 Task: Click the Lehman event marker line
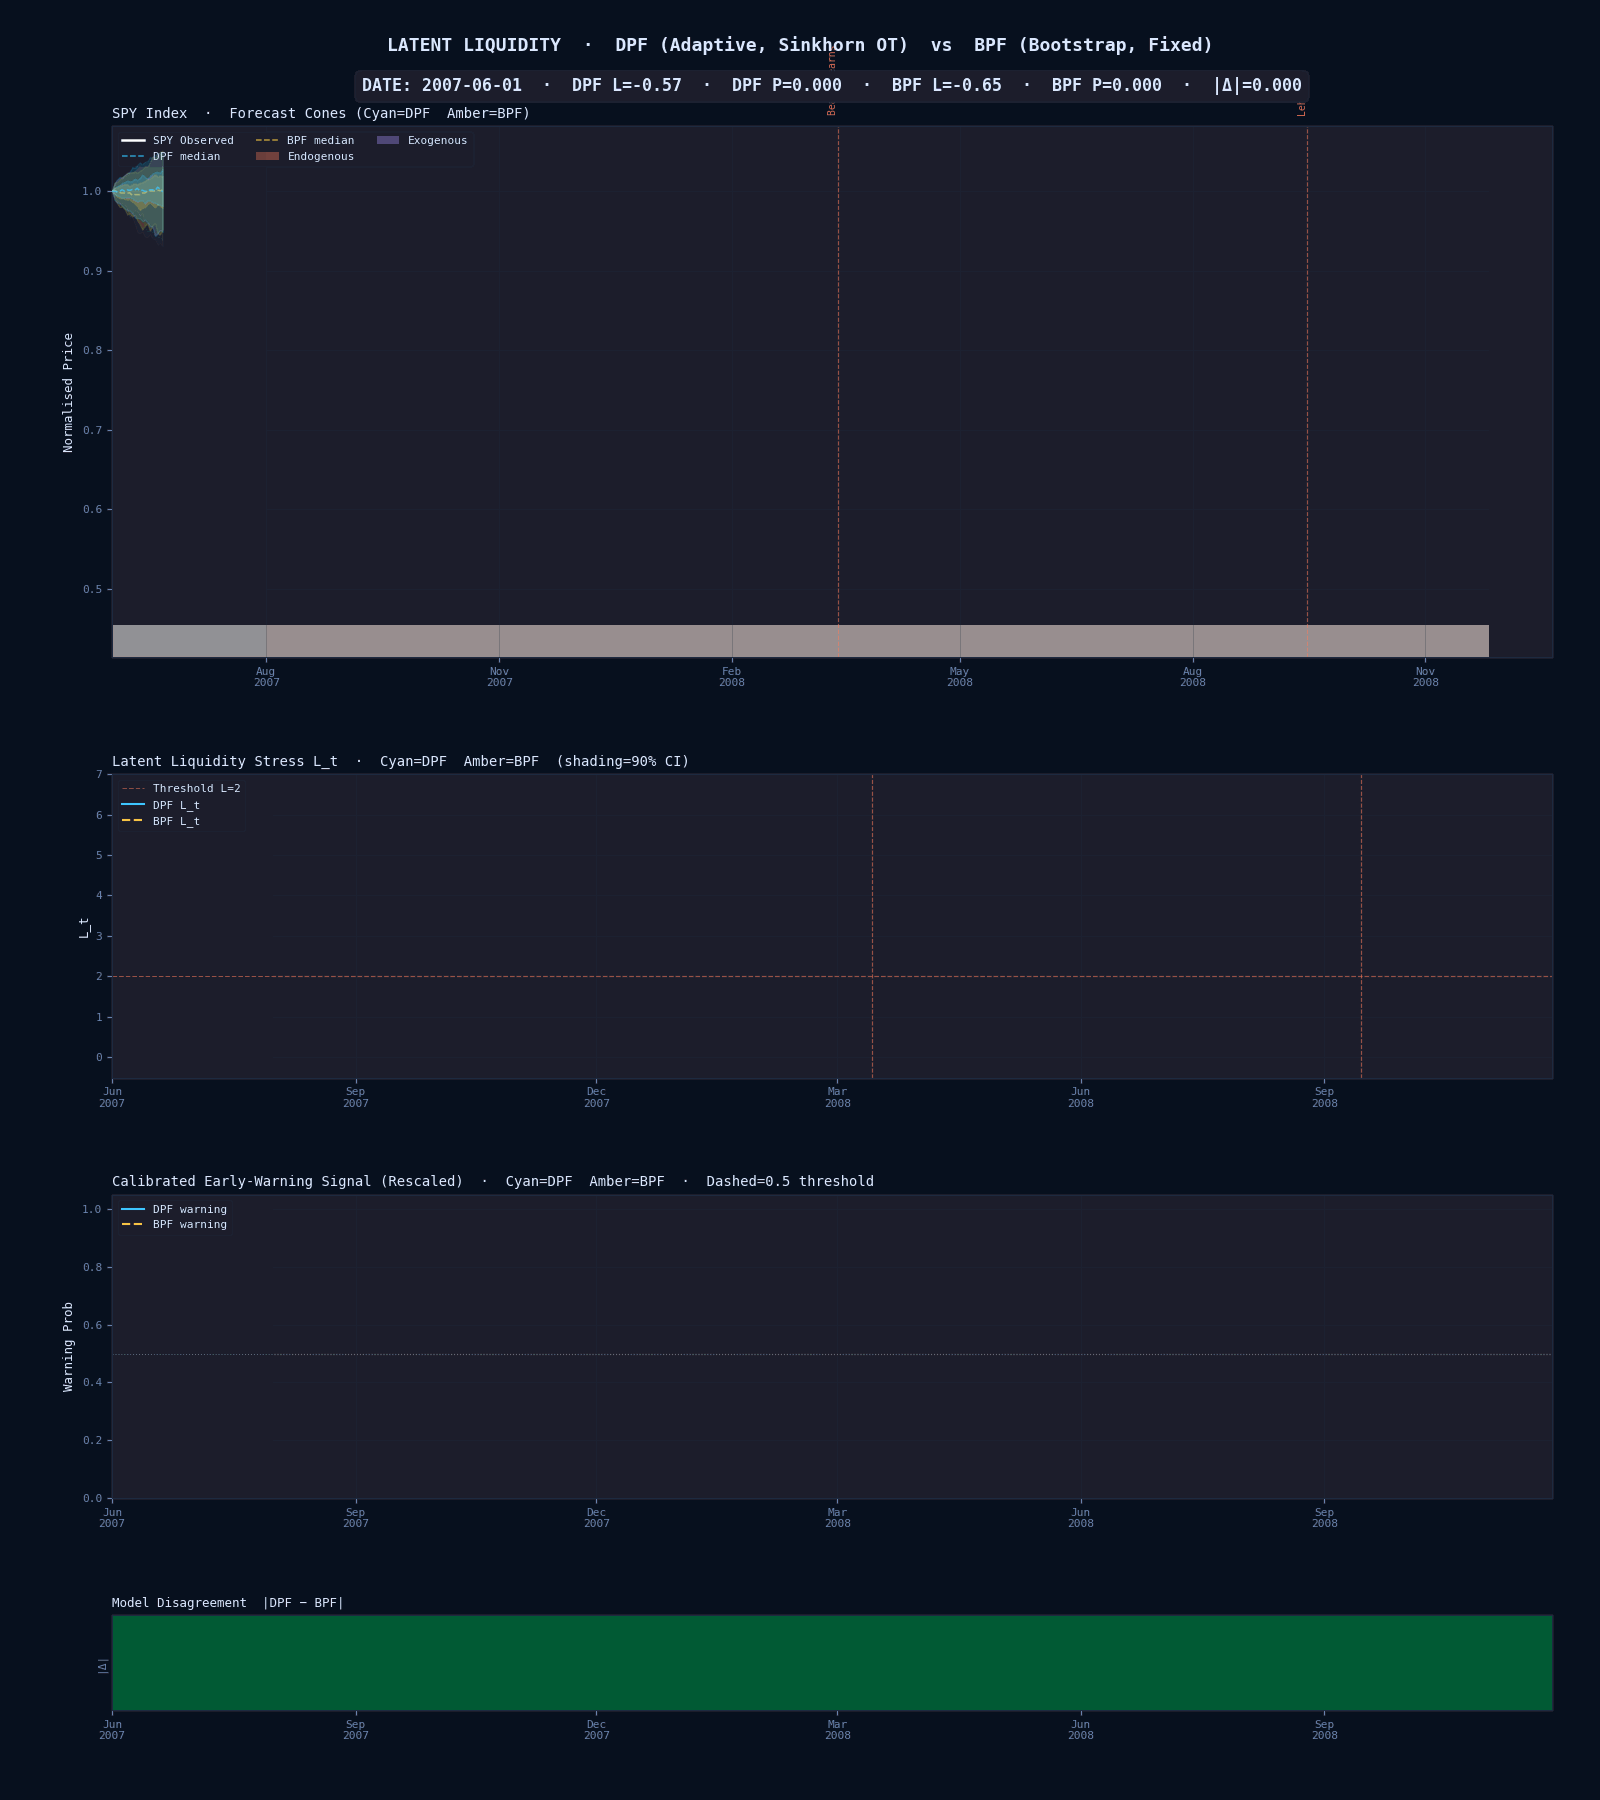point(1307,400)
